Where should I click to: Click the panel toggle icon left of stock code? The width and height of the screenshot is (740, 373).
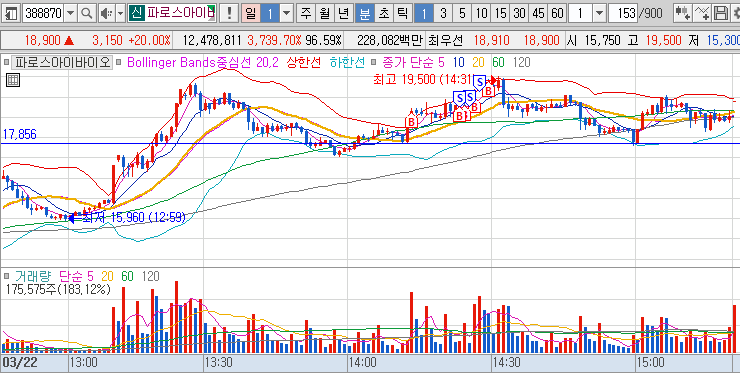point(11,13)
